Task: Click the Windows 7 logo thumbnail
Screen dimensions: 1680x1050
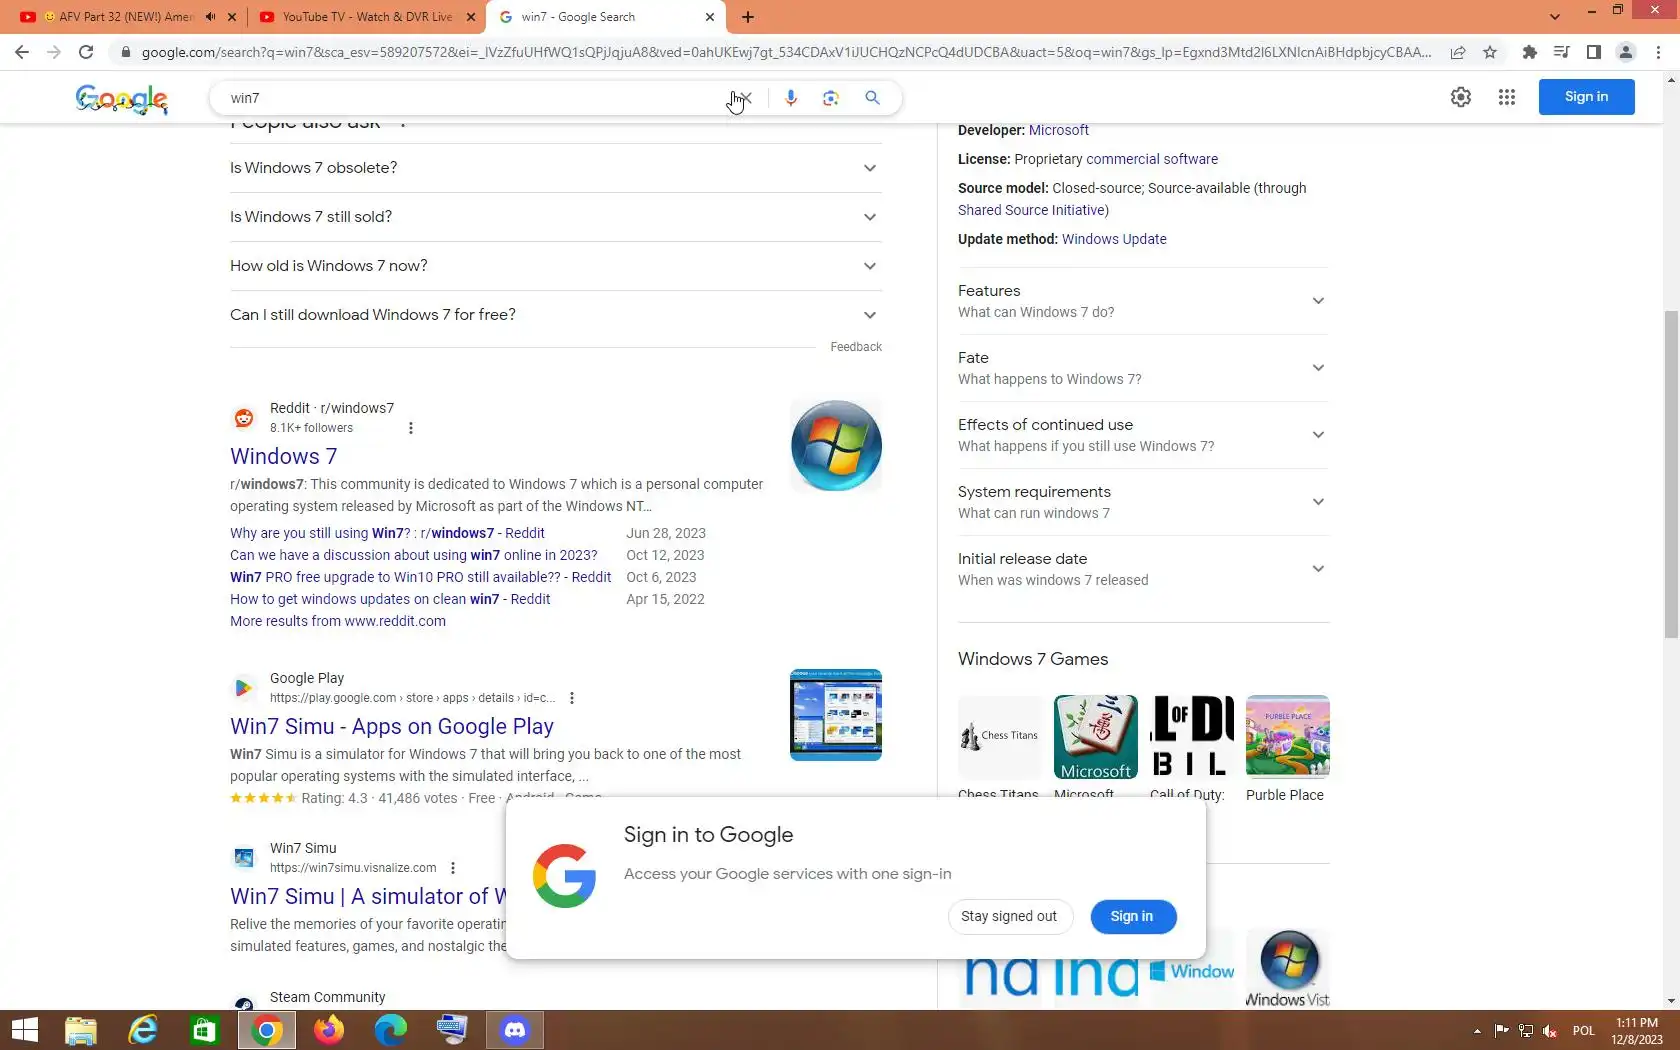Action: pyautogui.click(x=836, y=446)
